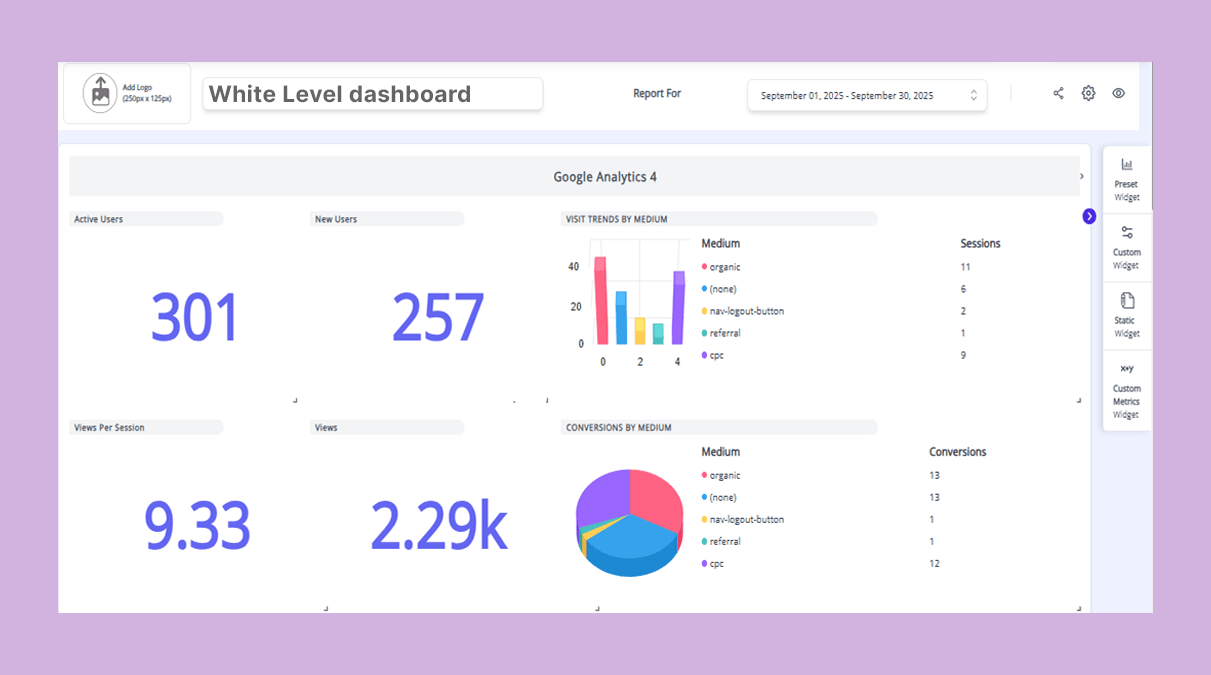
Task: Open settings via the gear icon
Action: tap(1088, 93)
